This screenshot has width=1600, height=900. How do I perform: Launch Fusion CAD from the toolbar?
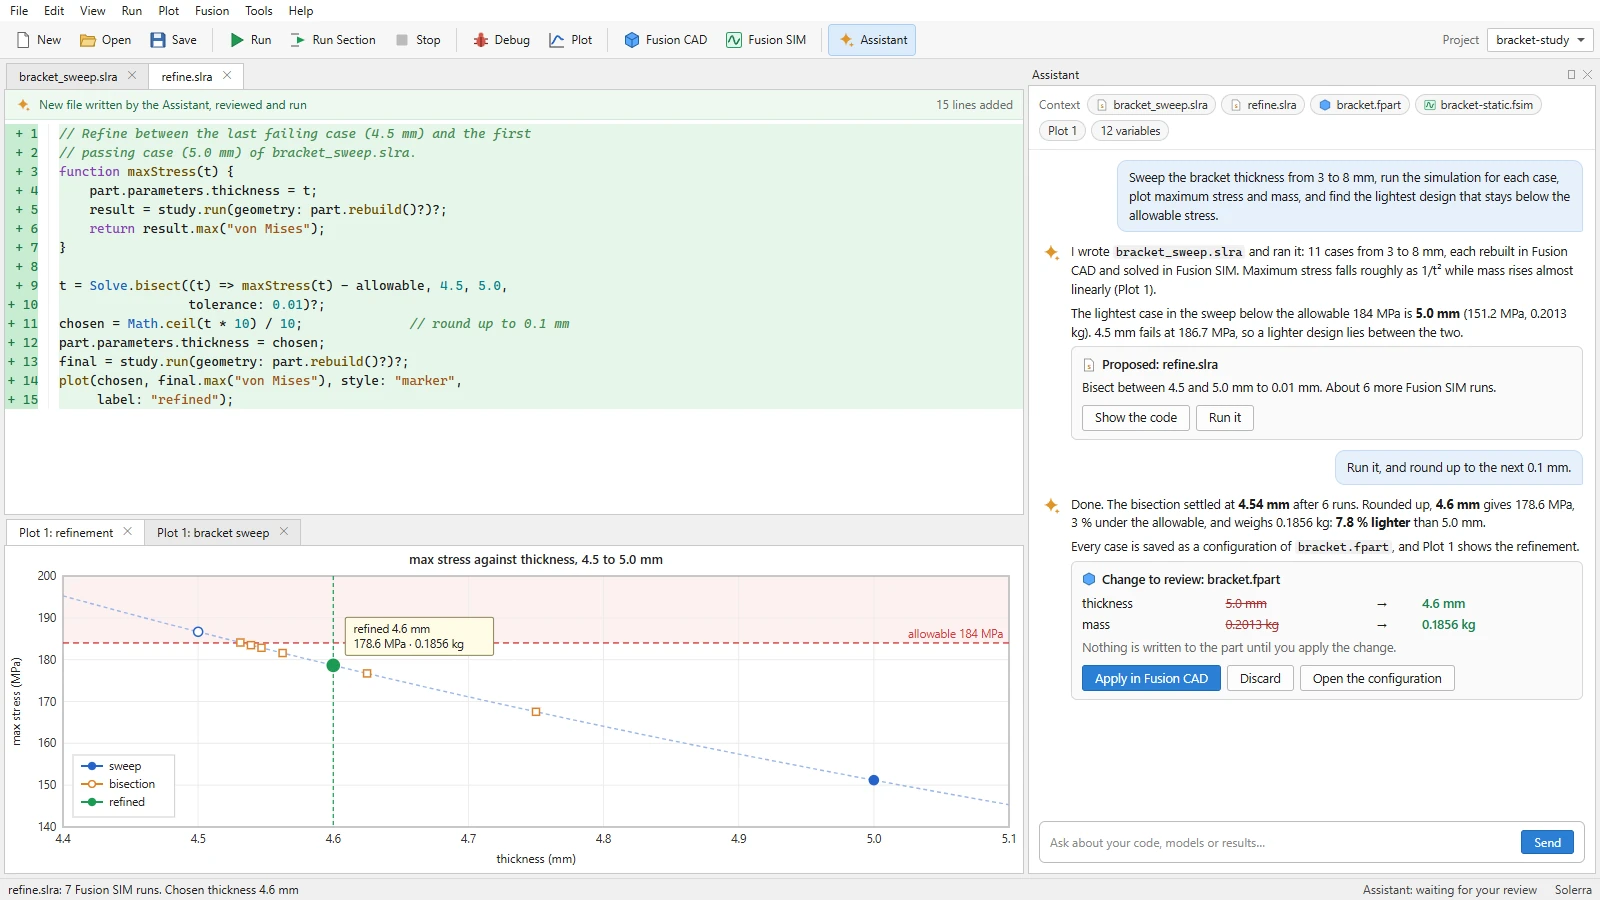pos(665,40)
